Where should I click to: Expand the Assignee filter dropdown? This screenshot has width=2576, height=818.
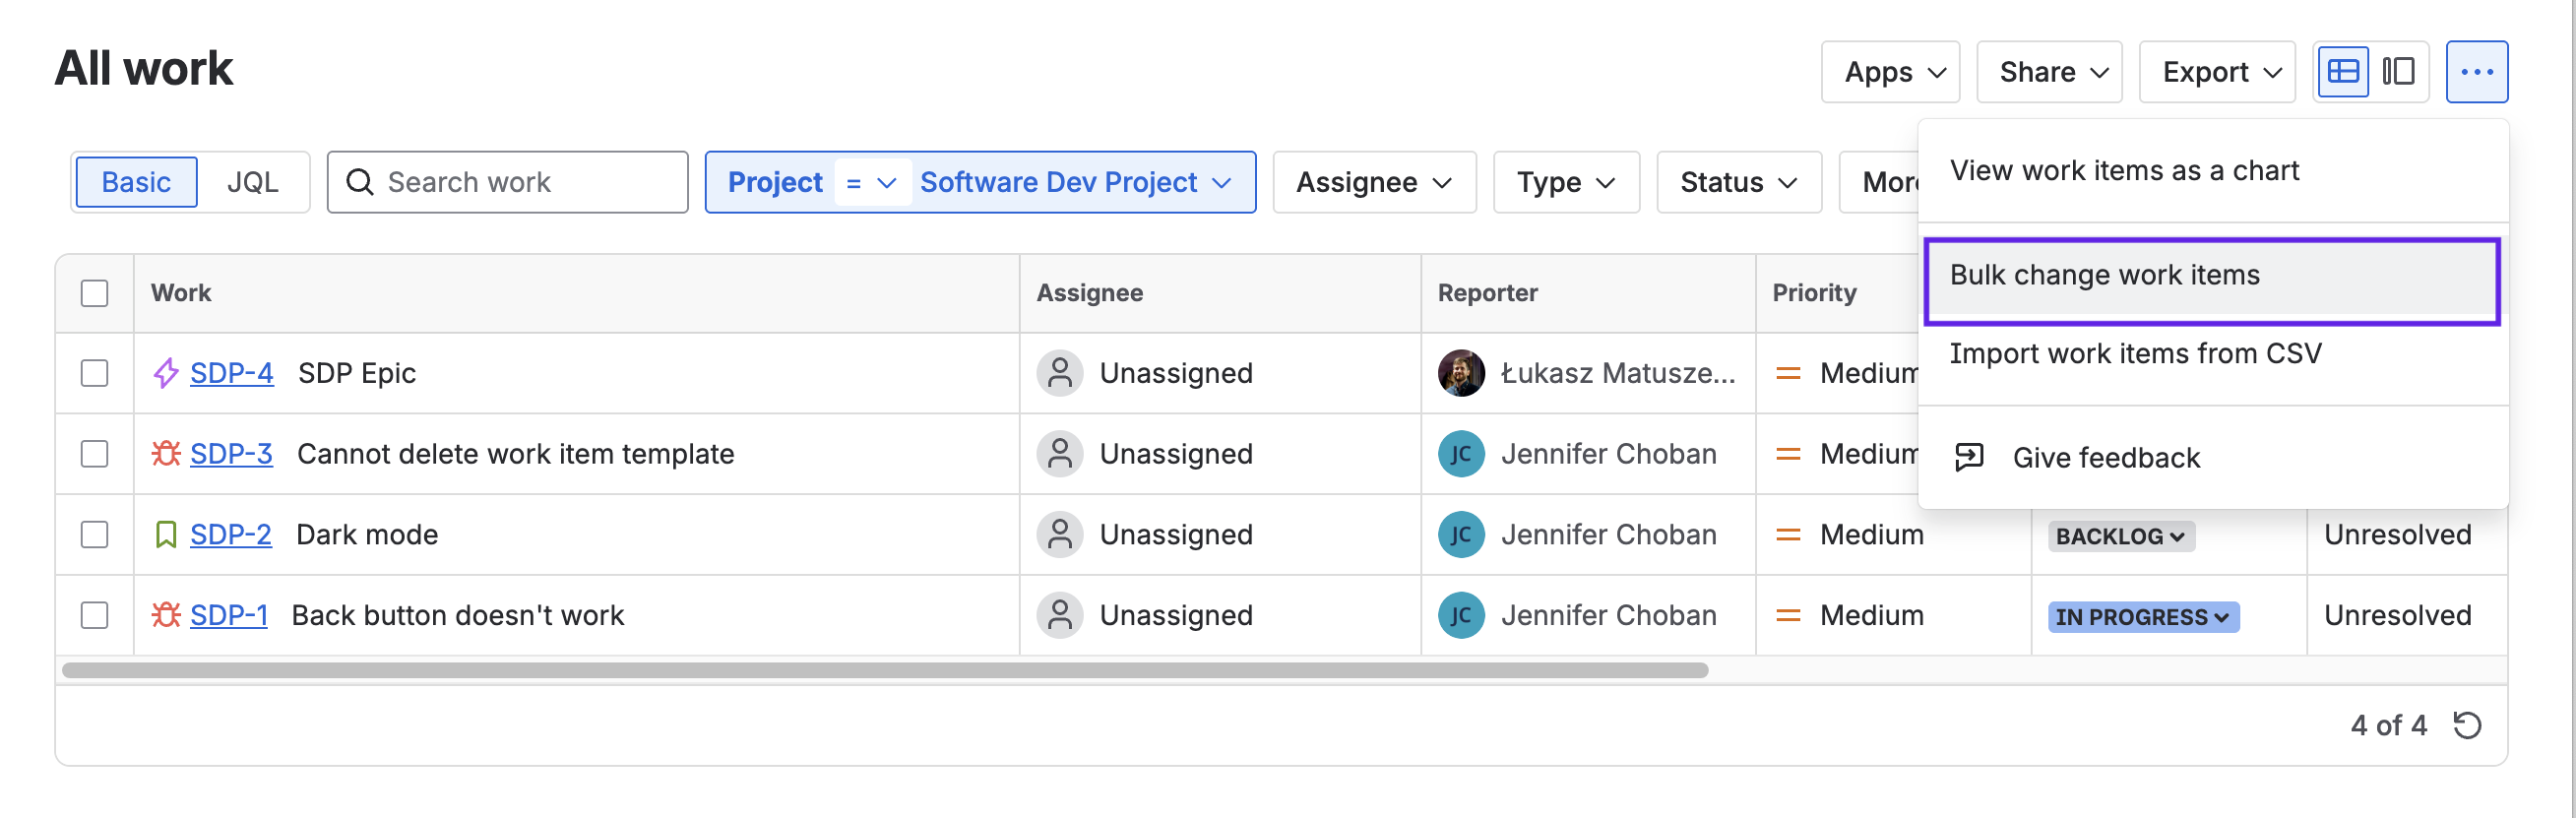coord(1373,182)
